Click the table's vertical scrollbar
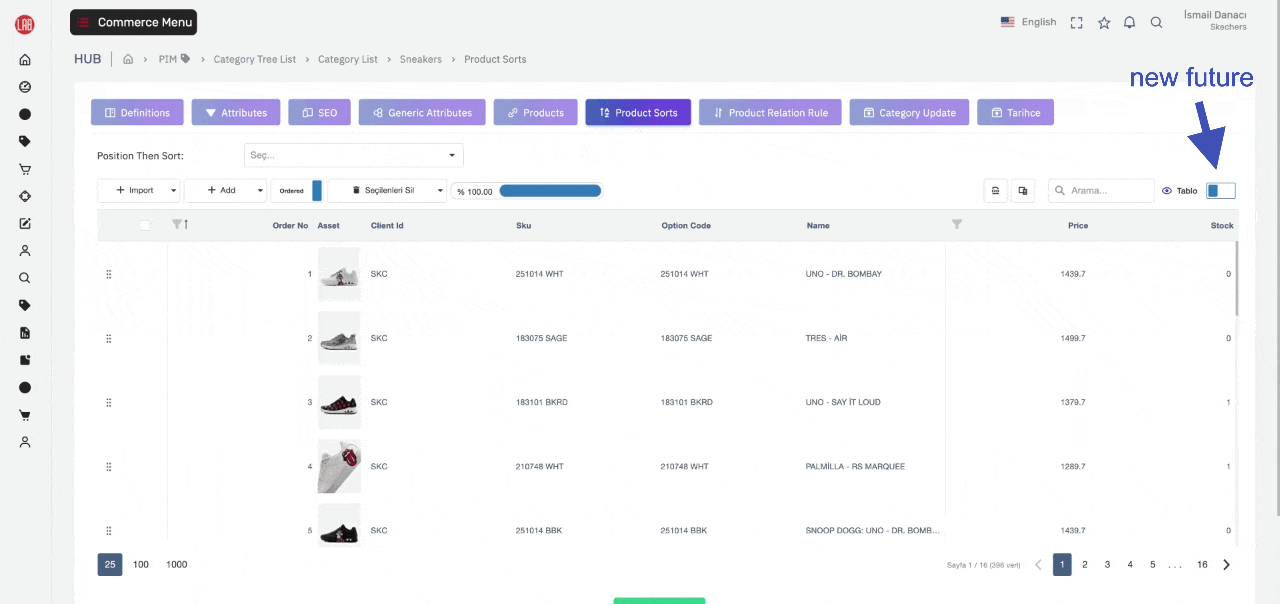This screenshot has height=604, width=1280. (x=1237, y=278)
